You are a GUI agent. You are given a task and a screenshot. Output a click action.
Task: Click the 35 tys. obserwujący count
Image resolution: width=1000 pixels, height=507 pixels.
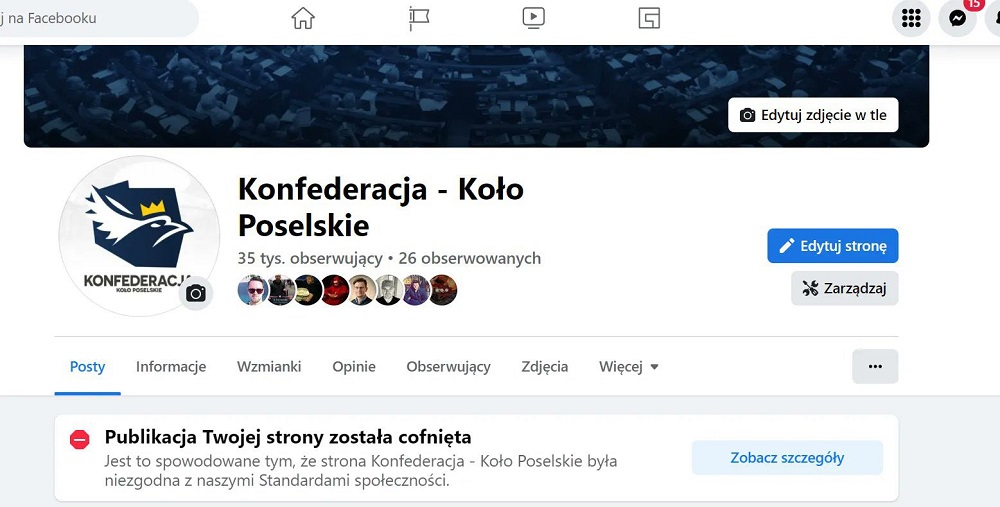[x=310, y=258]
